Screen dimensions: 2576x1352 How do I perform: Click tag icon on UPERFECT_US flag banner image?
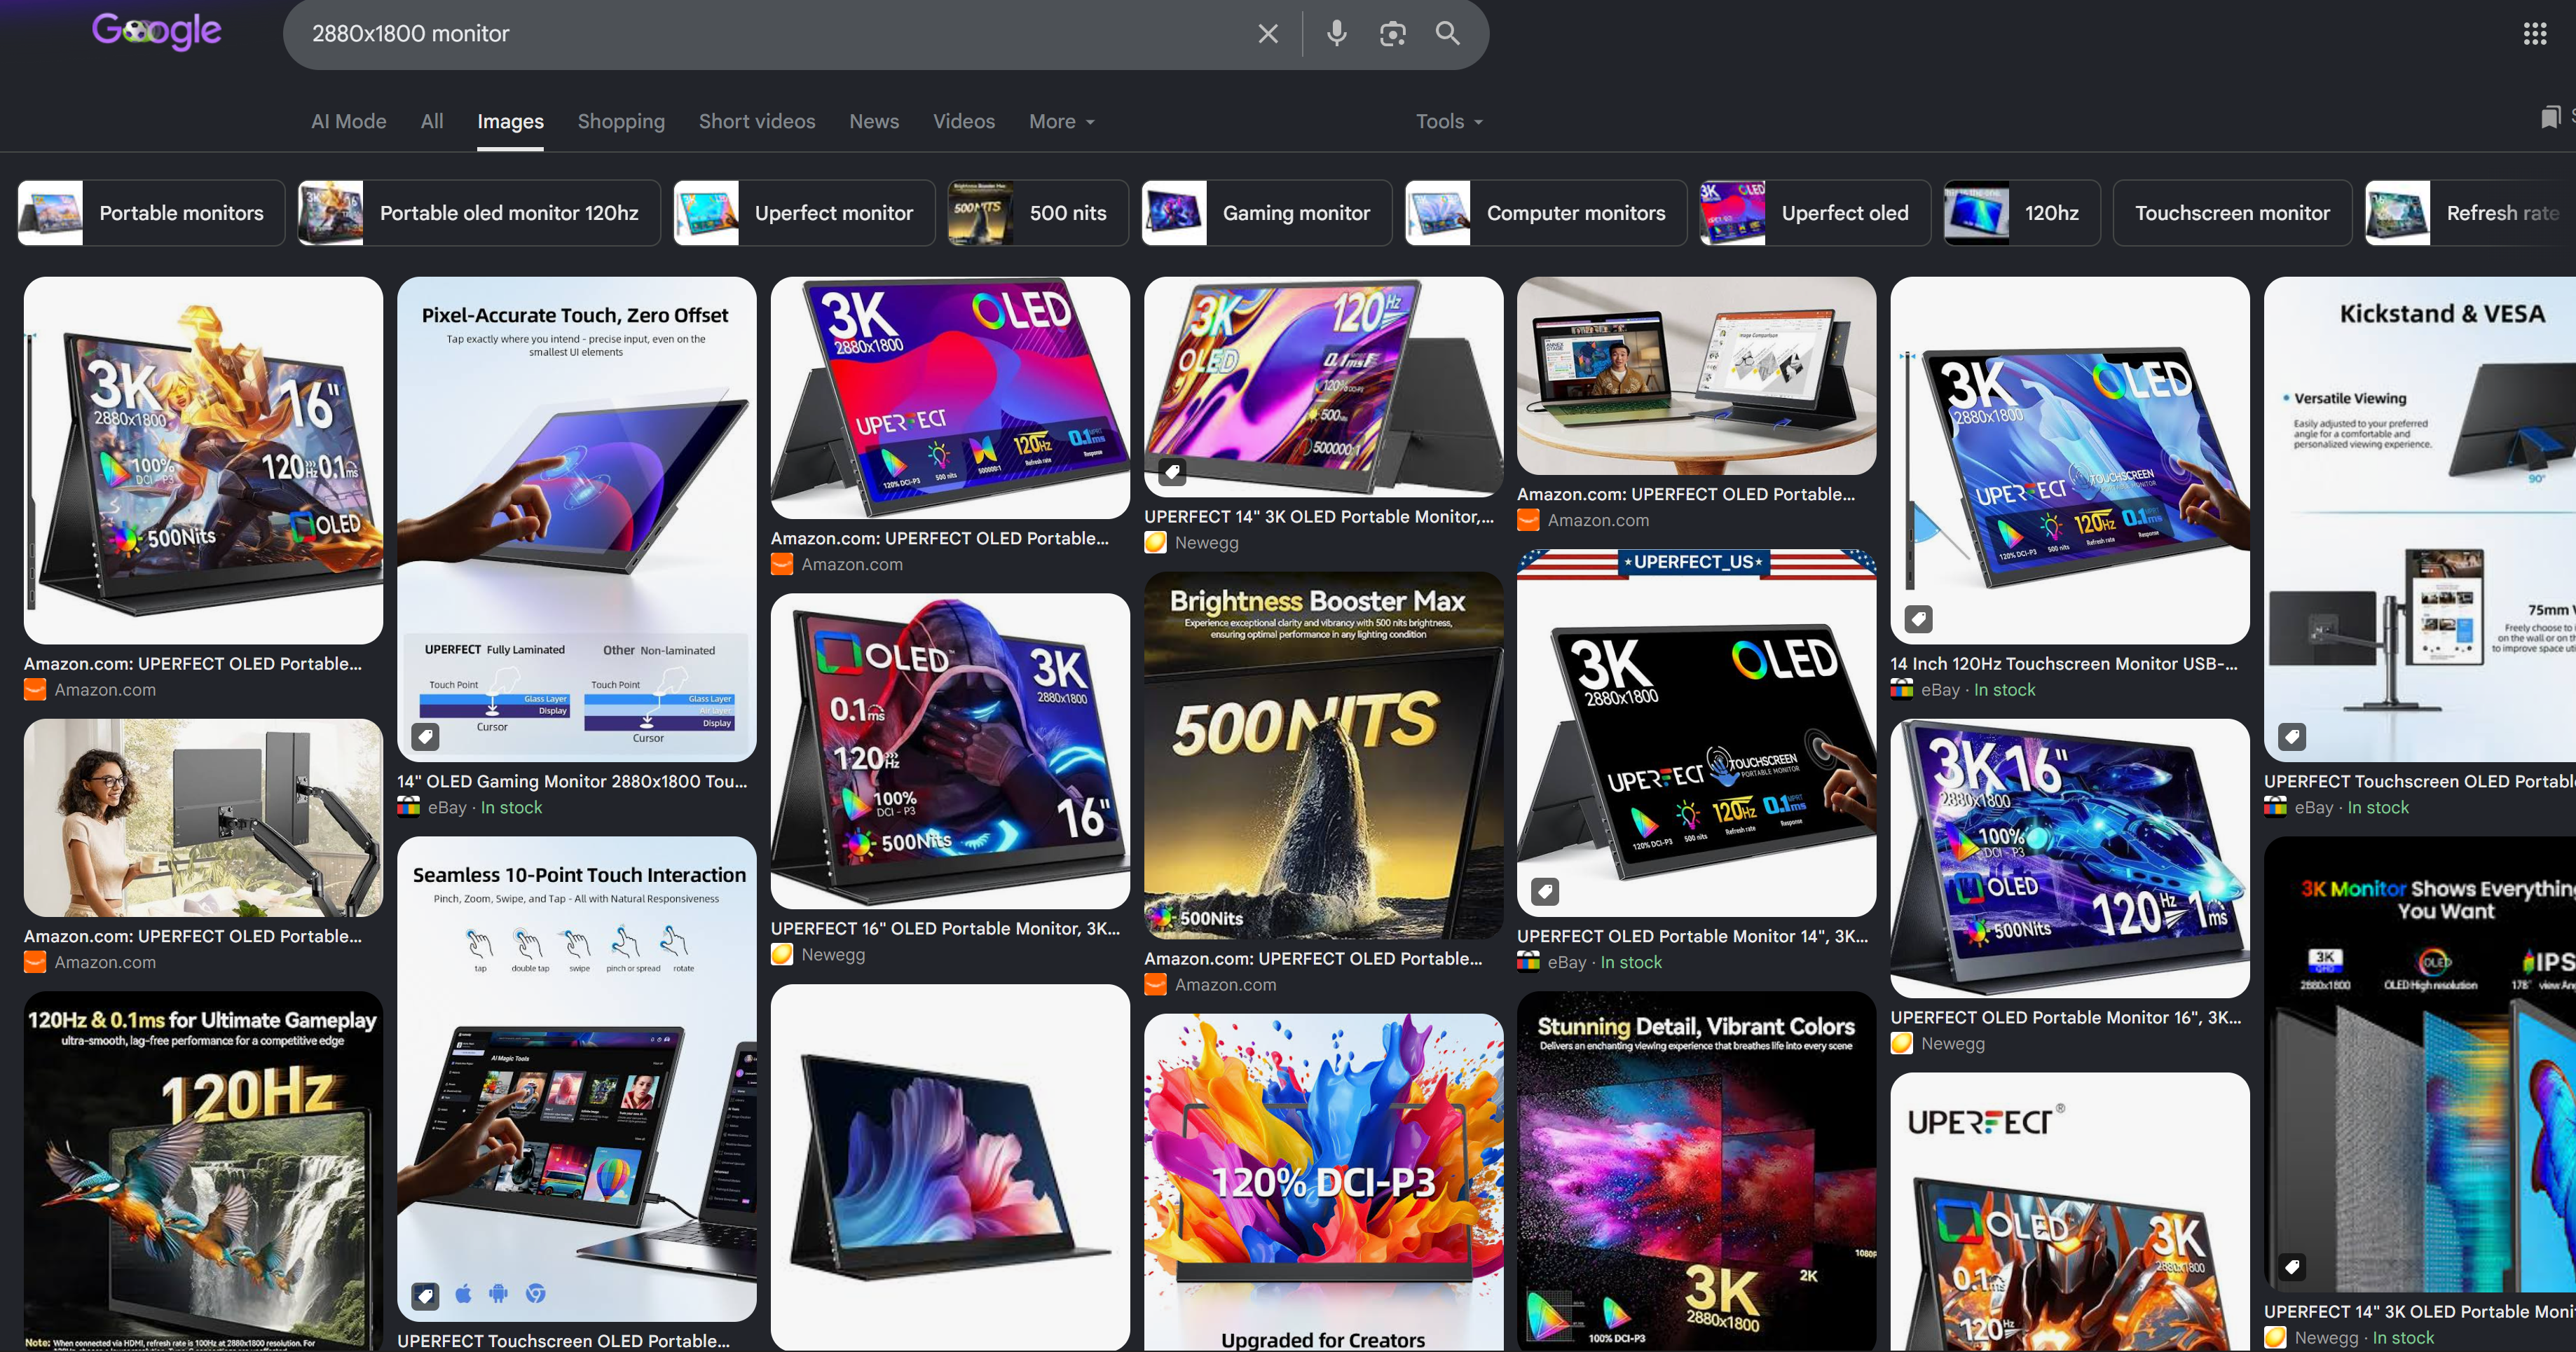[1545, 892]
